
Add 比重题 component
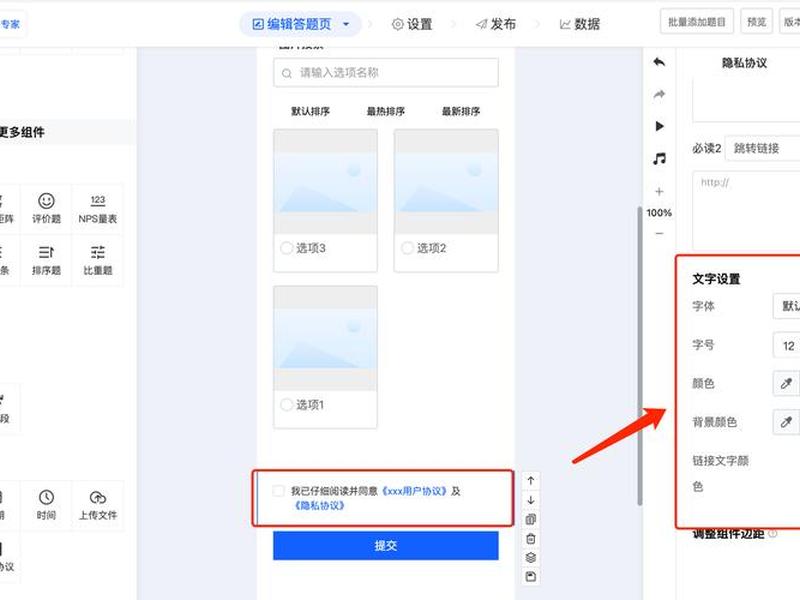point(97,260)
